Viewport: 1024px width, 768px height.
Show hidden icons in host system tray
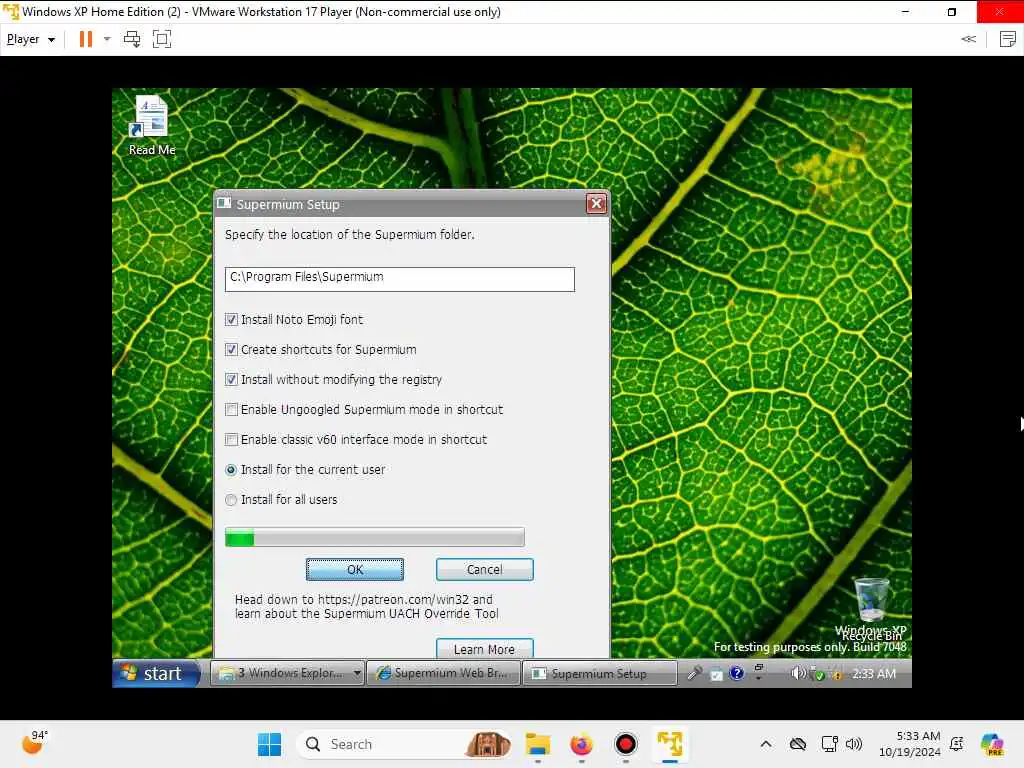[766, 744]
